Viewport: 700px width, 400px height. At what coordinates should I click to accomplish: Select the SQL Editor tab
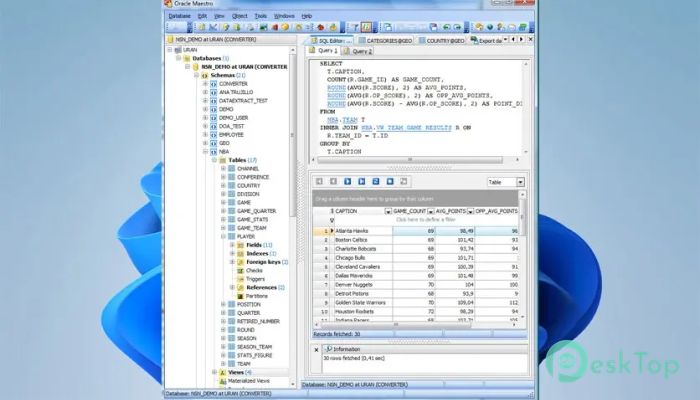point(331,41)
